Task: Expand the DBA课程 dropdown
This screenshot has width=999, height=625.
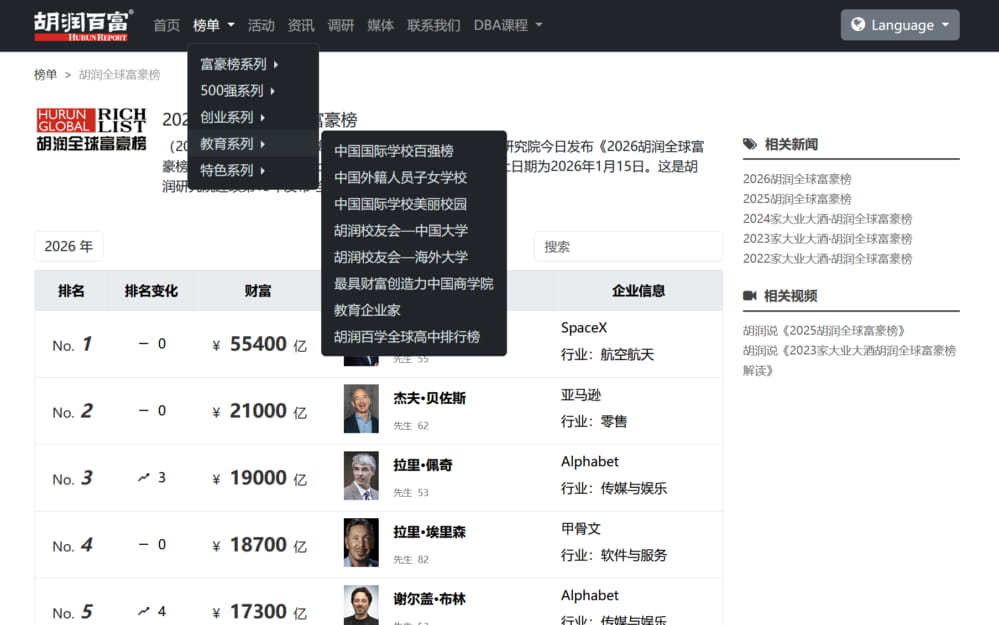Action: [508, 25]
